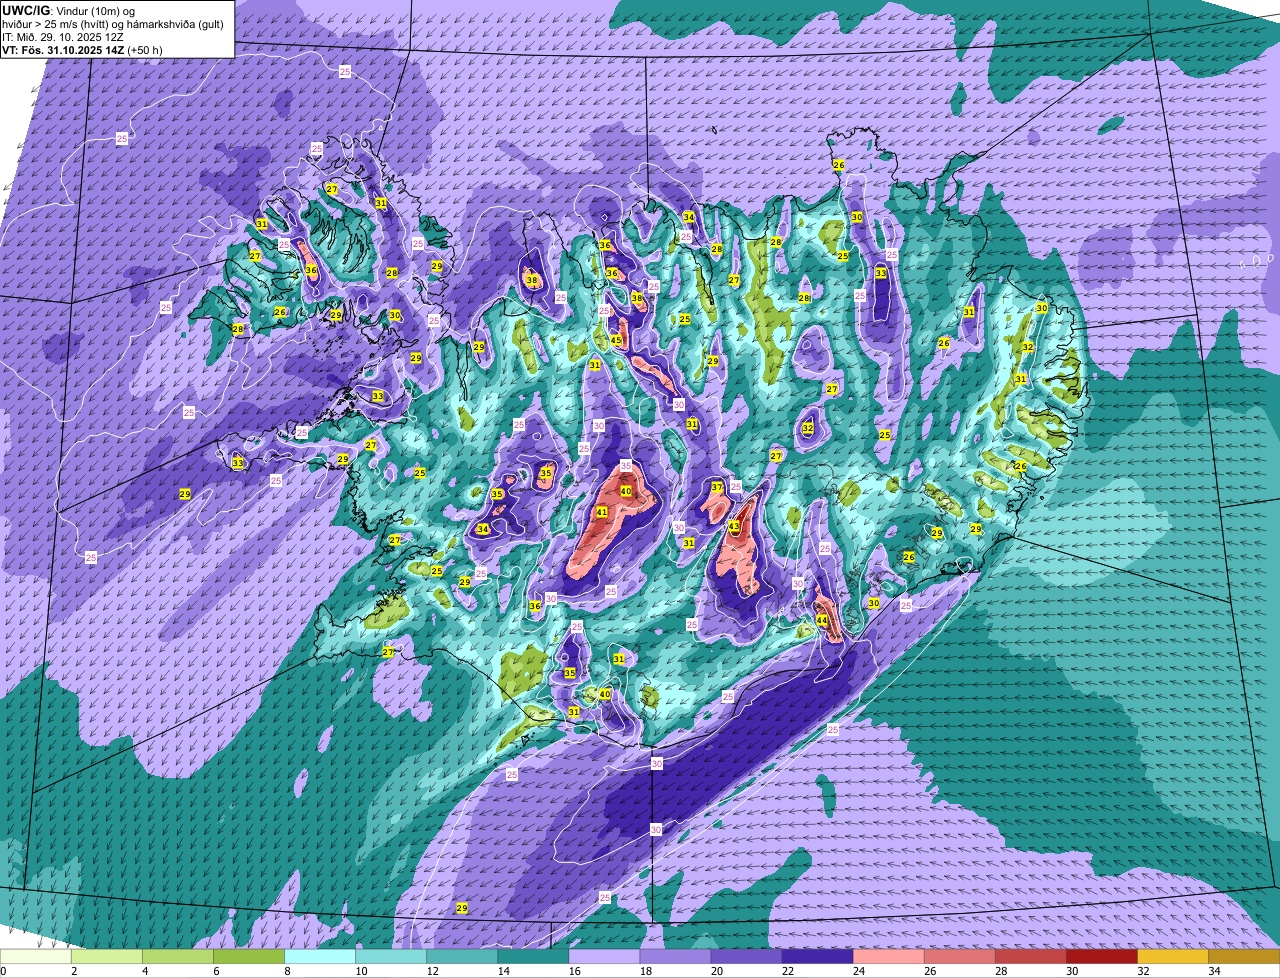Click the yellow gust label 44
The image size is (1280, 978).
click(822, 620)
